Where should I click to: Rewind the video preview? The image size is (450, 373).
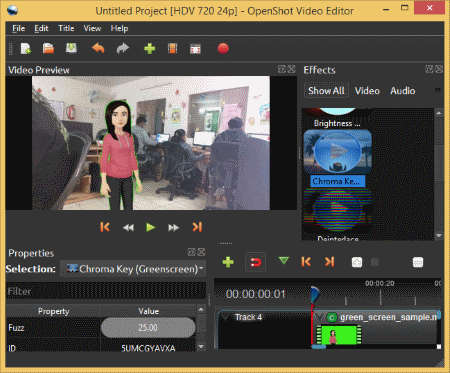click(x=128, y=228)
